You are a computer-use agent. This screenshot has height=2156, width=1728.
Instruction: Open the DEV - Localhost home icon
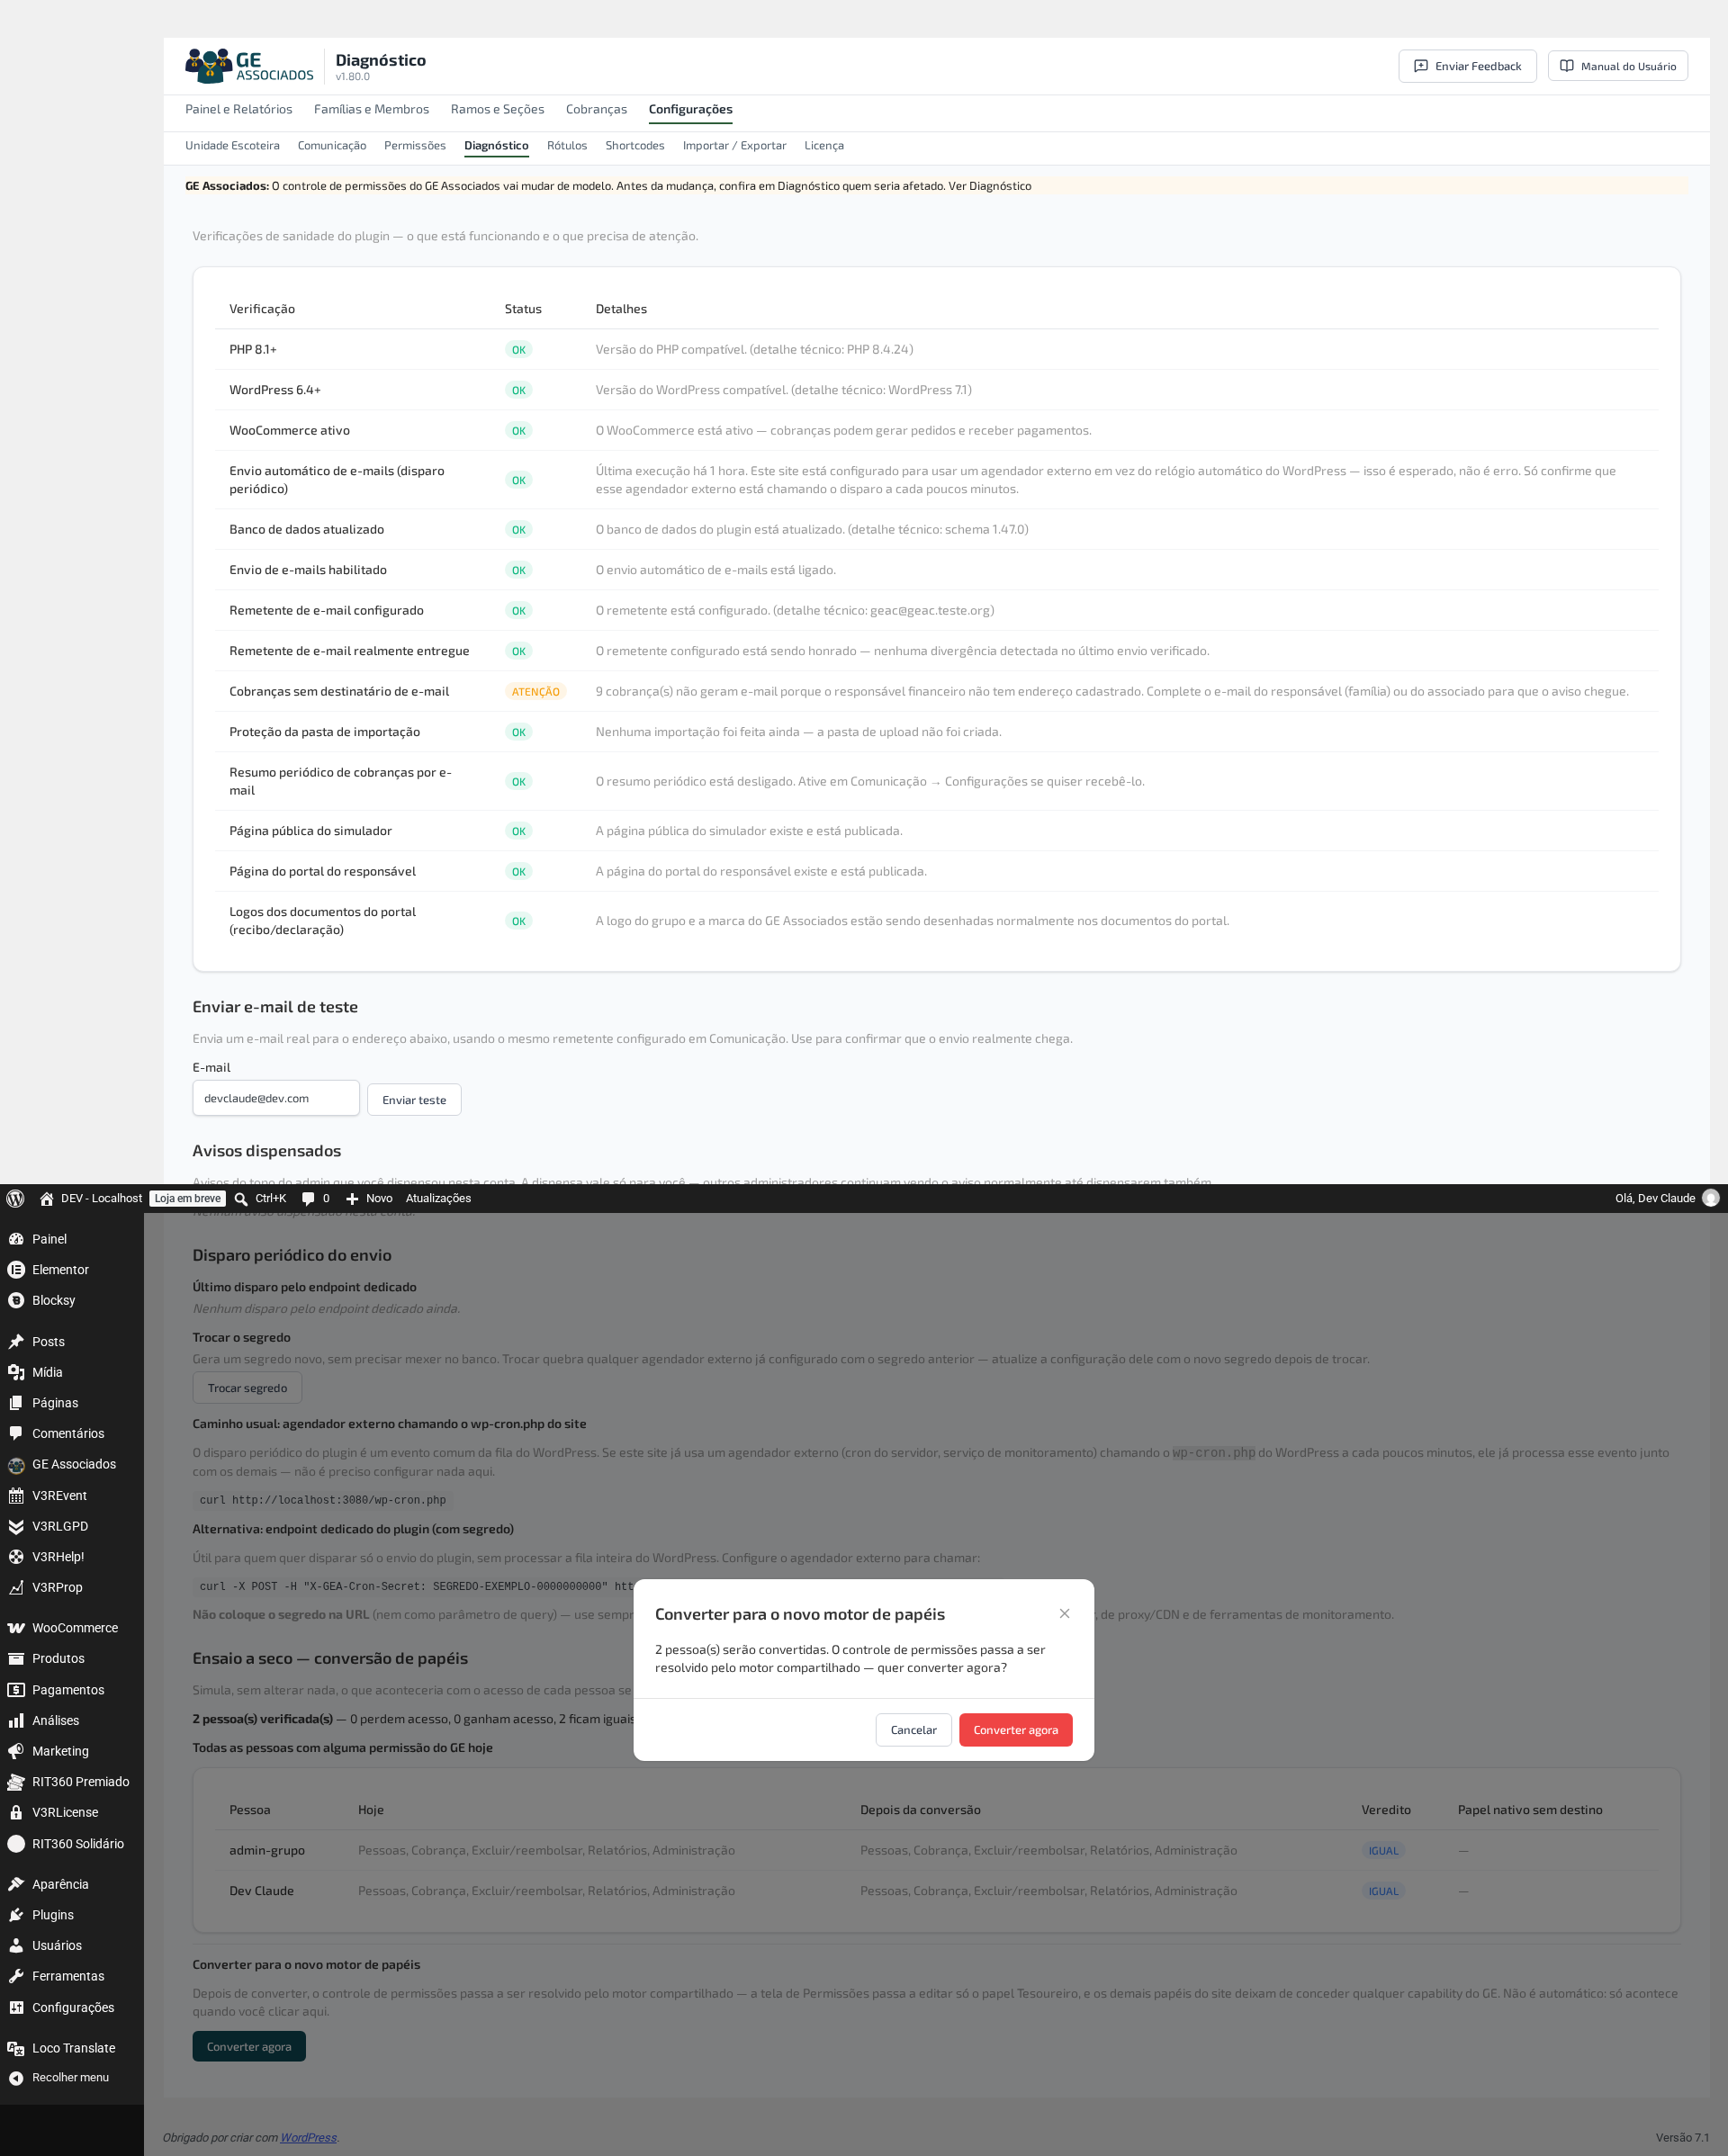coord(46,1198)
